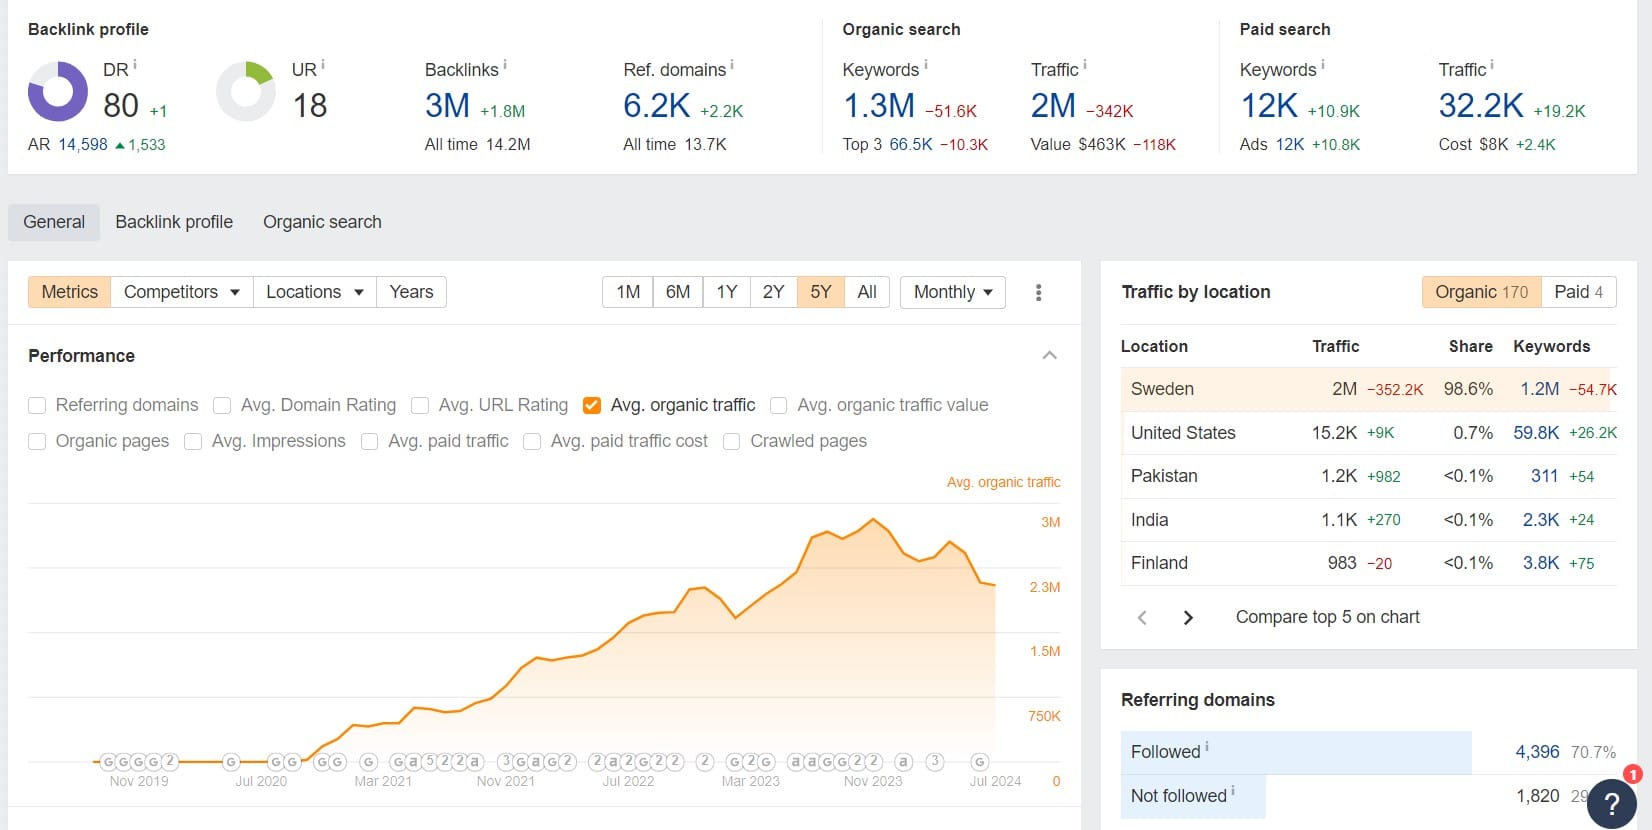This screenshot has height=830, width=1652.
Task: Click the Followed referring domains bar
Action: click(1296, 752)
